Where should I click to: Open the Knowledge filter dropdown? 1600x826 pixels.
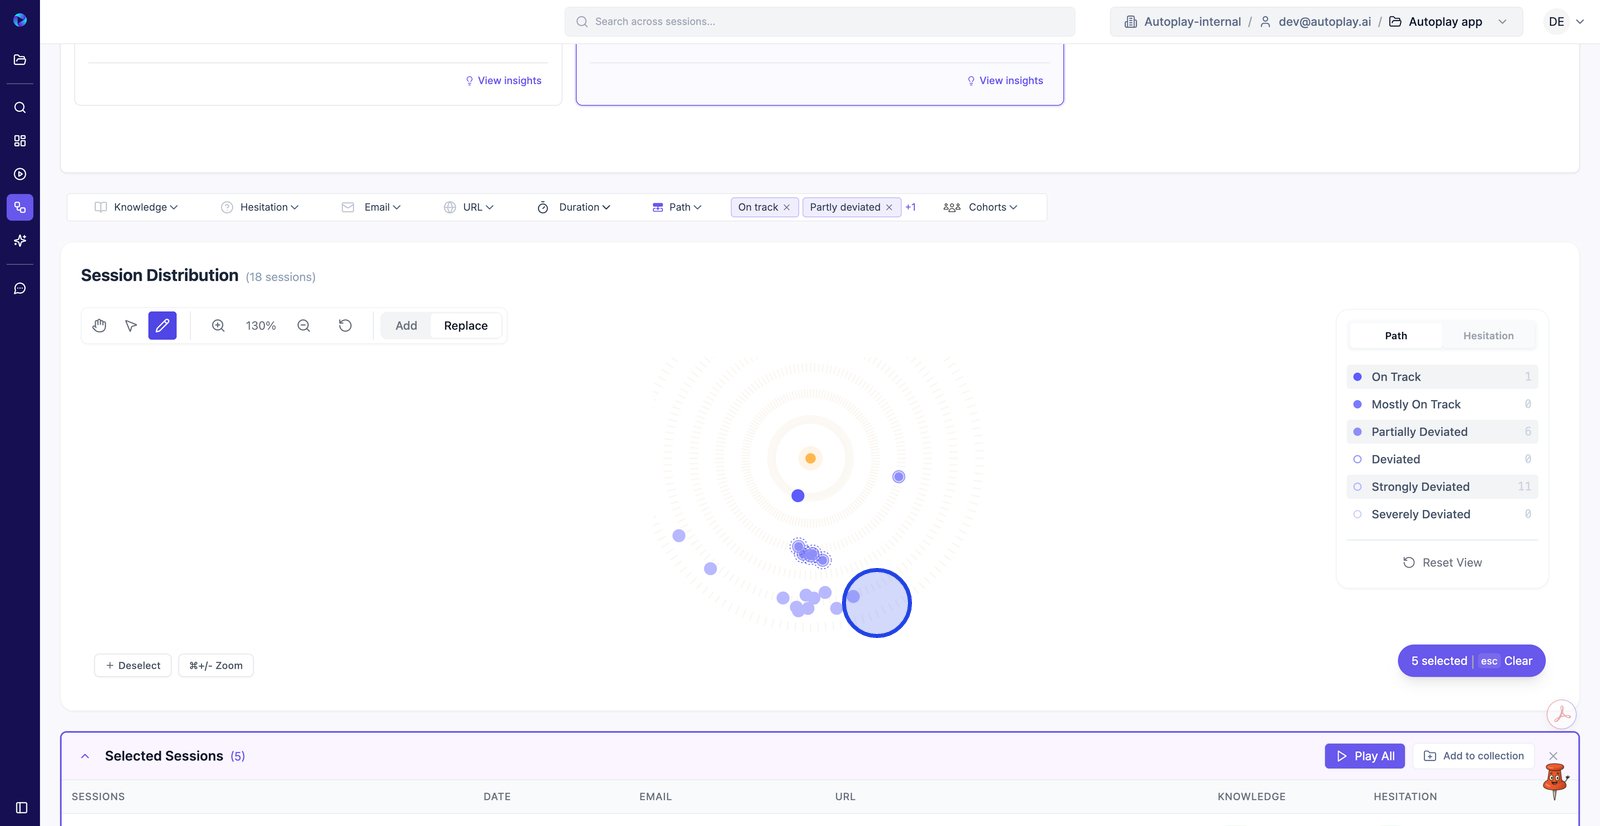tap(137, 207)
